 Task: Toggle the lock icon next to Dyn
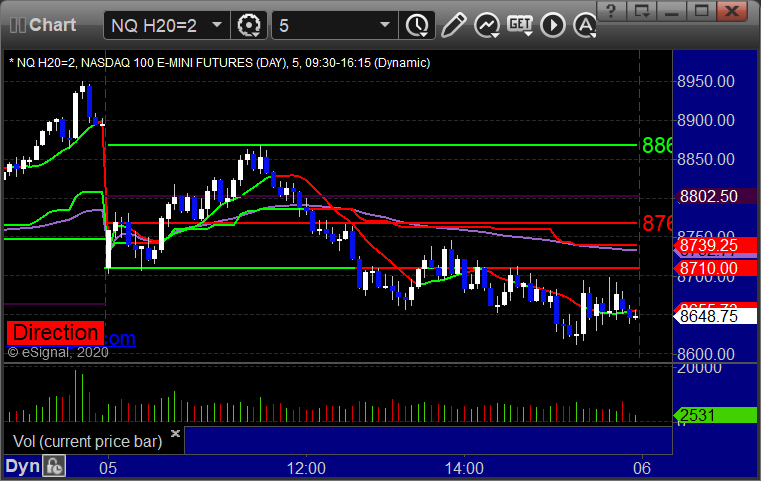click(54, 466)
